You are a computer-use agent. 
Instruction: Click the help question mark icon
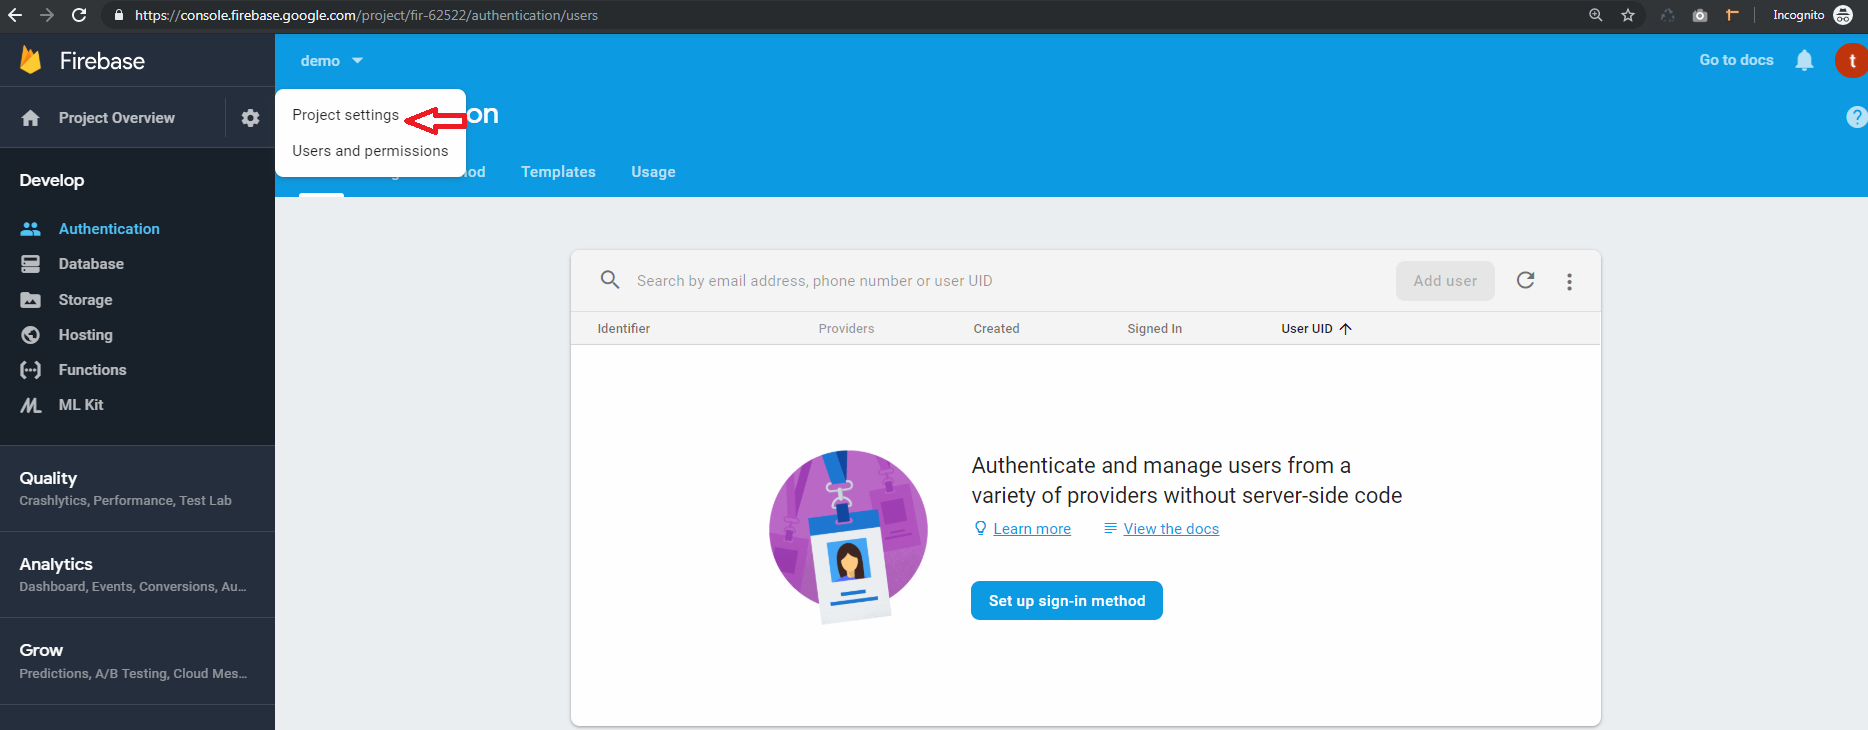pos(1855,117)
